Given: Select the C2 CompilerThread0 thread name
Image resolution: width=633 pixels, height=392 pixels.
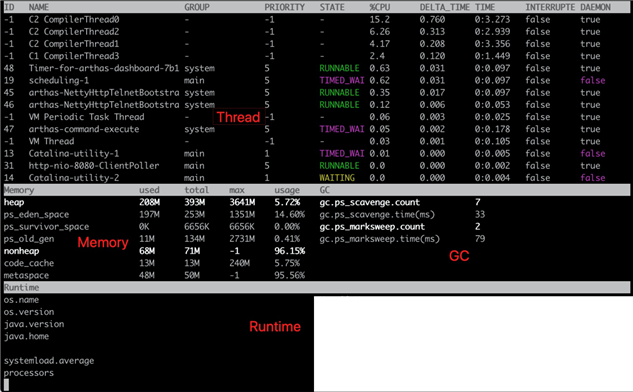Looking at the screenshot, I should click(x=74, y=19).
